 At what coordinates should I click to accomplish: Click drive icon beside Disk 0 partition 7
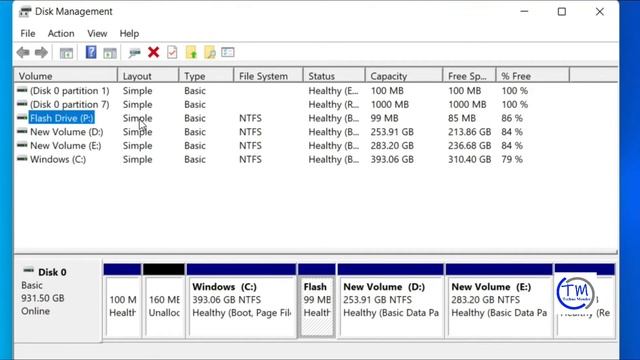click(22, 104)
